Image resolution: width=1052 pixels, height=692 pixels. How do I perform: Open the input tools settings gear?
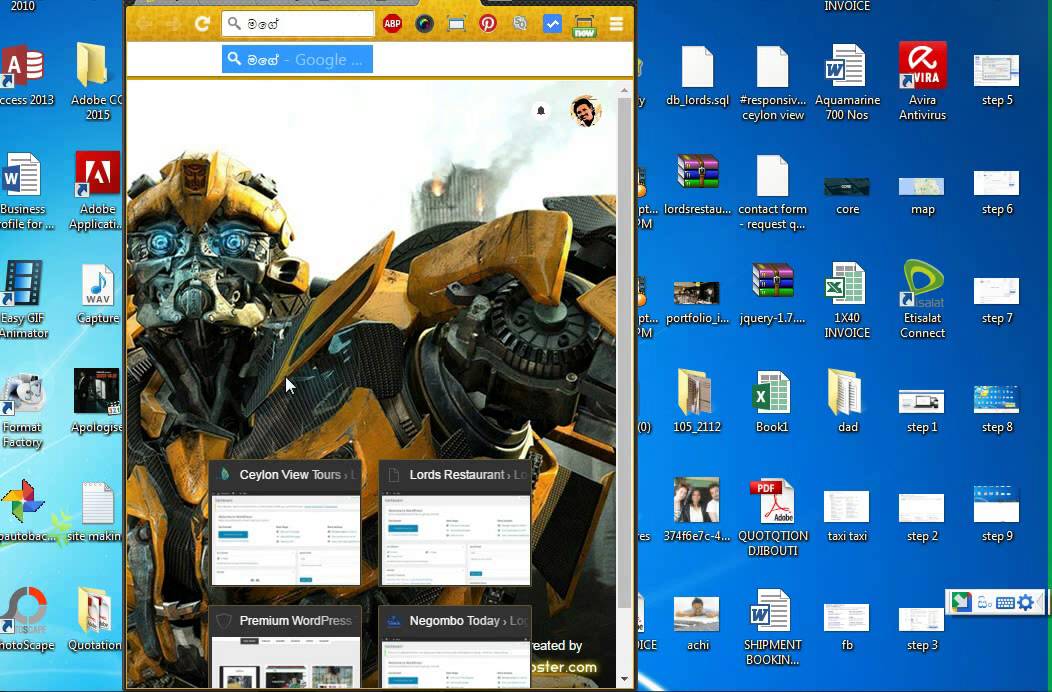click(1025, 603)
